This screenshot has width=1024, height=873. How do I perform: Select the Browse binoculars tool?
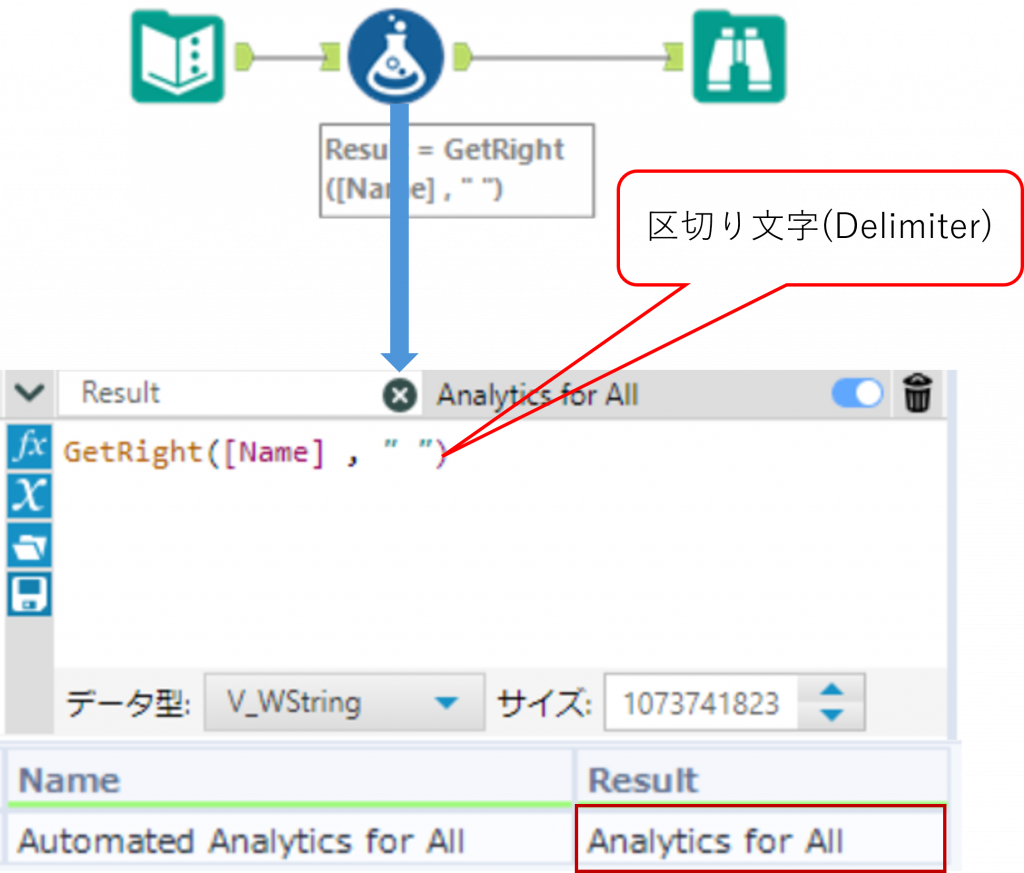point(739,56)
